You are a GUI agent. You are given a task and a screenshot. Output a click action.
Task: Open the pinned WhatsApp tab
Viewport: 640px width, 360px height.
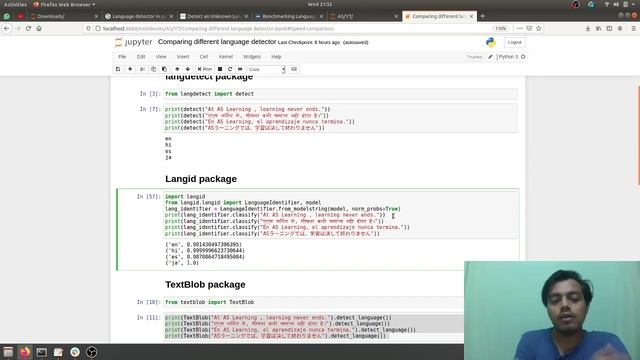(x=7, y=16)
